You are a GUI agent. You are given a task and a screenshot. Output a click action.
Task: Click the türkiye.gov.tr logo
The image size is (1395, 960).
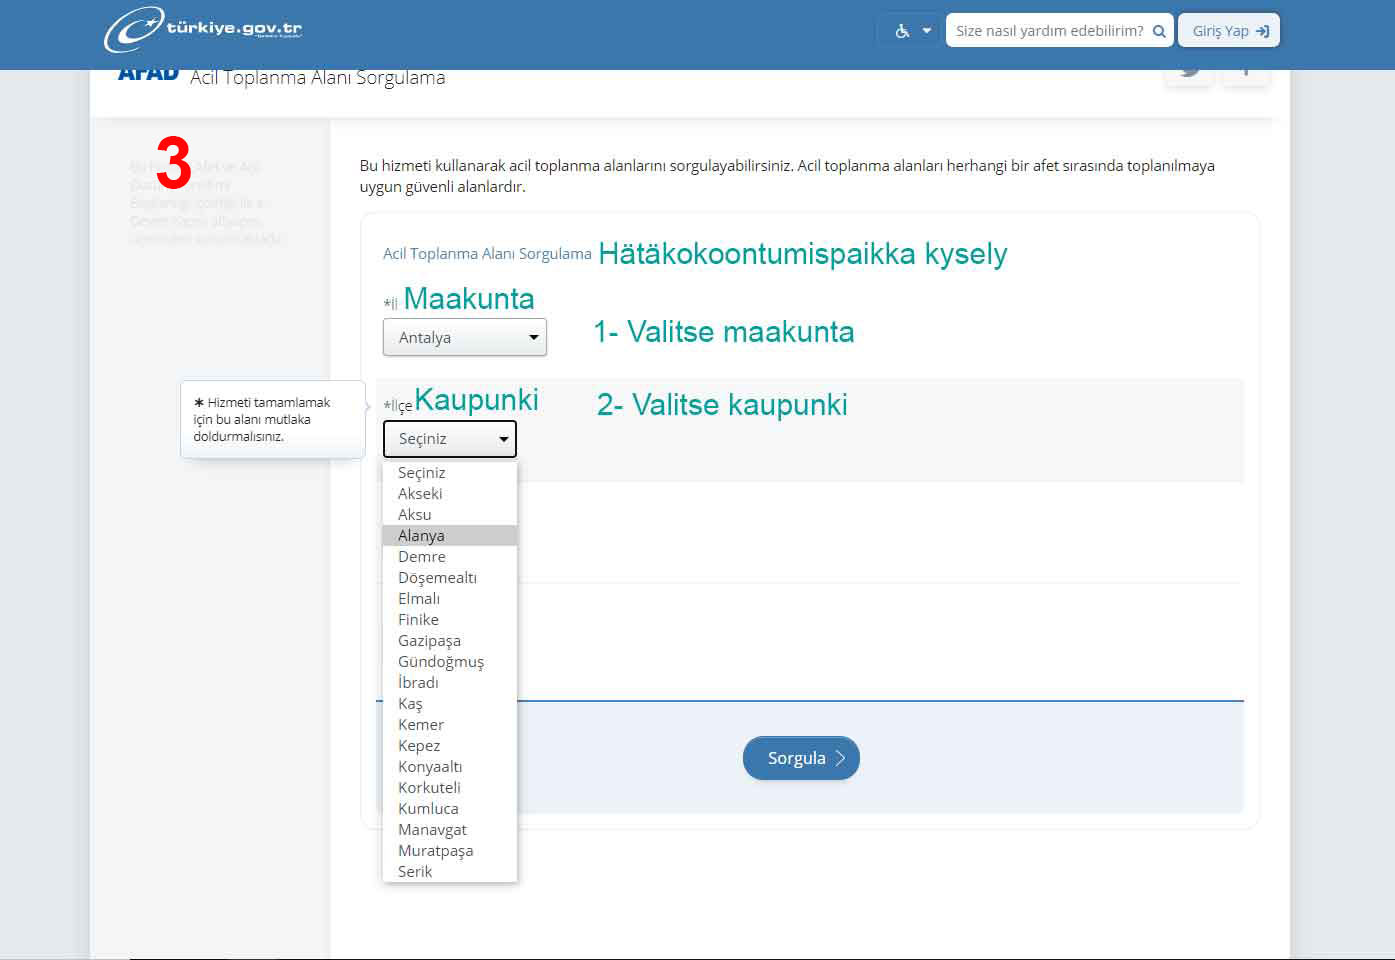click(x=203, y=29)
